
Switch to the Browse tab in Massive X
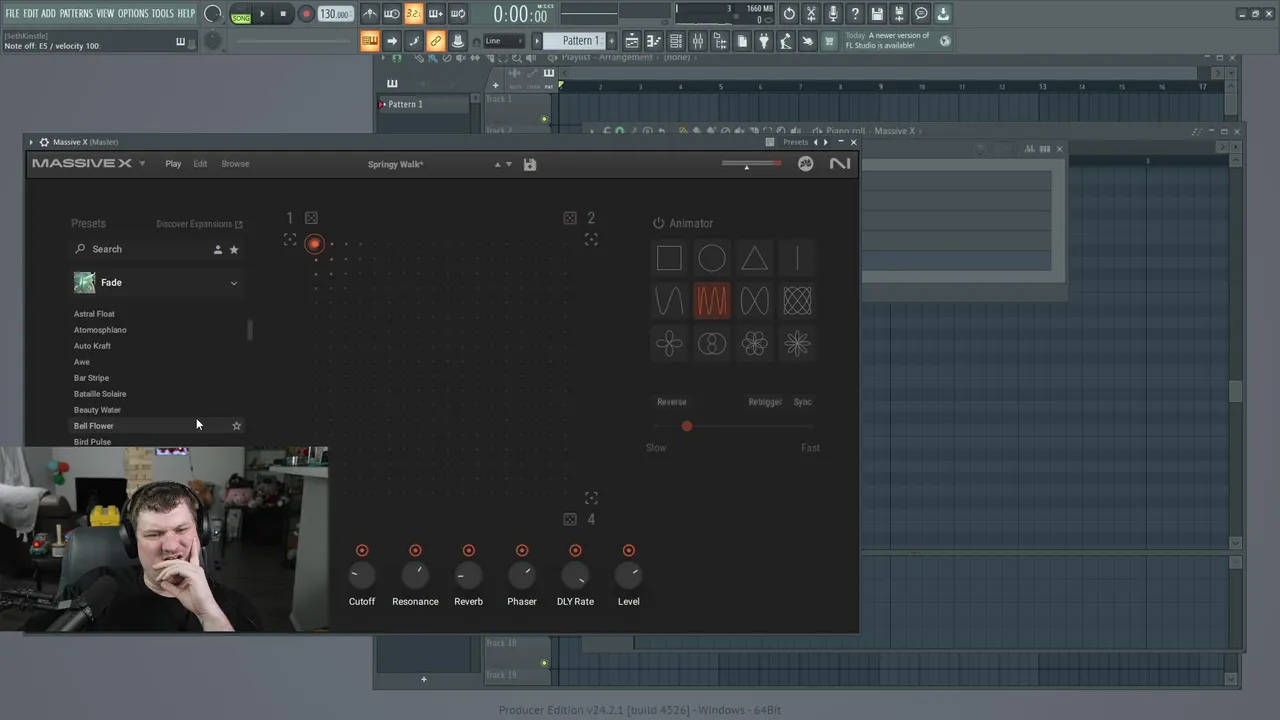tap(235, 164)
